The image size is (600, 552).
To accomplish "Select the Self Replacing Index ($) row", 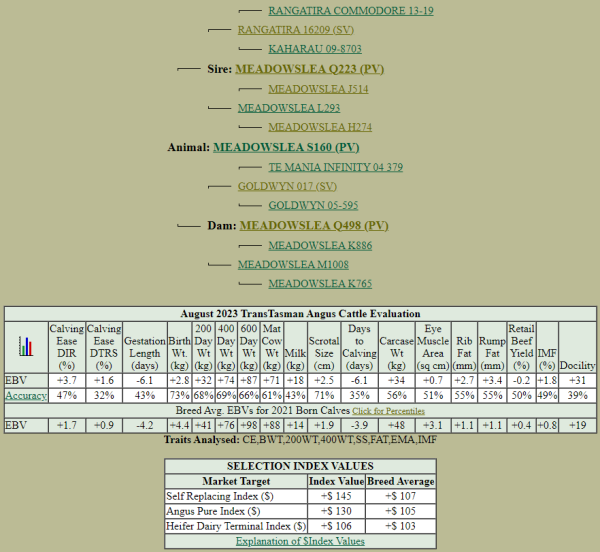I will pyautogui.click(x=300, y=496).
